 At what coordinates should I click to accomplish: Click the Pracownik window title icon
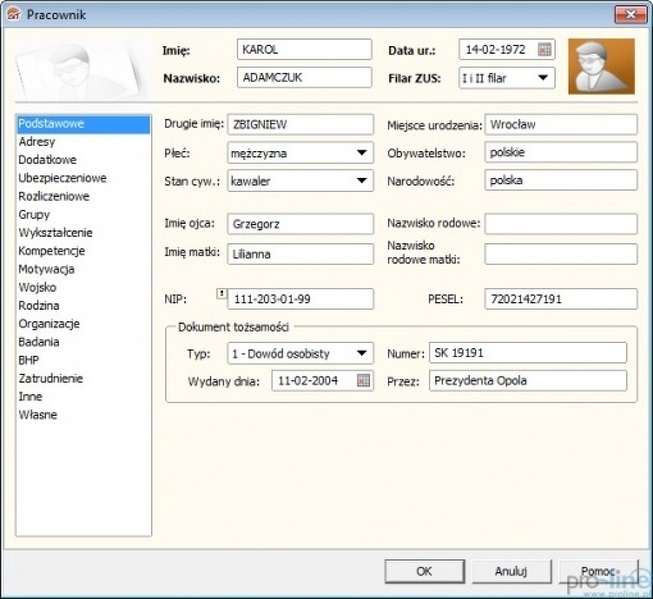13,14
